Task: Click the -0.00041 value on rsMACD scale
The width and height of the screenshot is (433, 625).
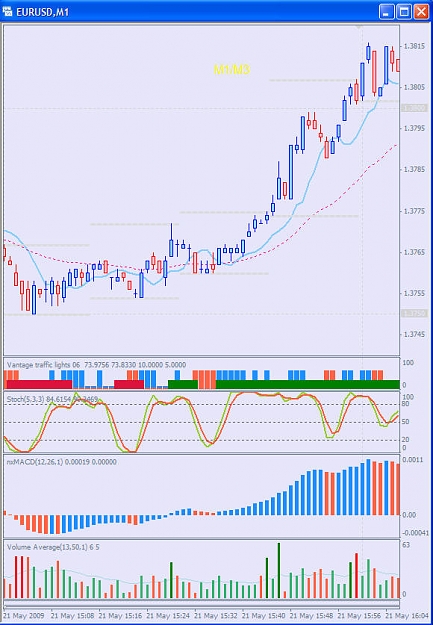Action: pos(413,533)
